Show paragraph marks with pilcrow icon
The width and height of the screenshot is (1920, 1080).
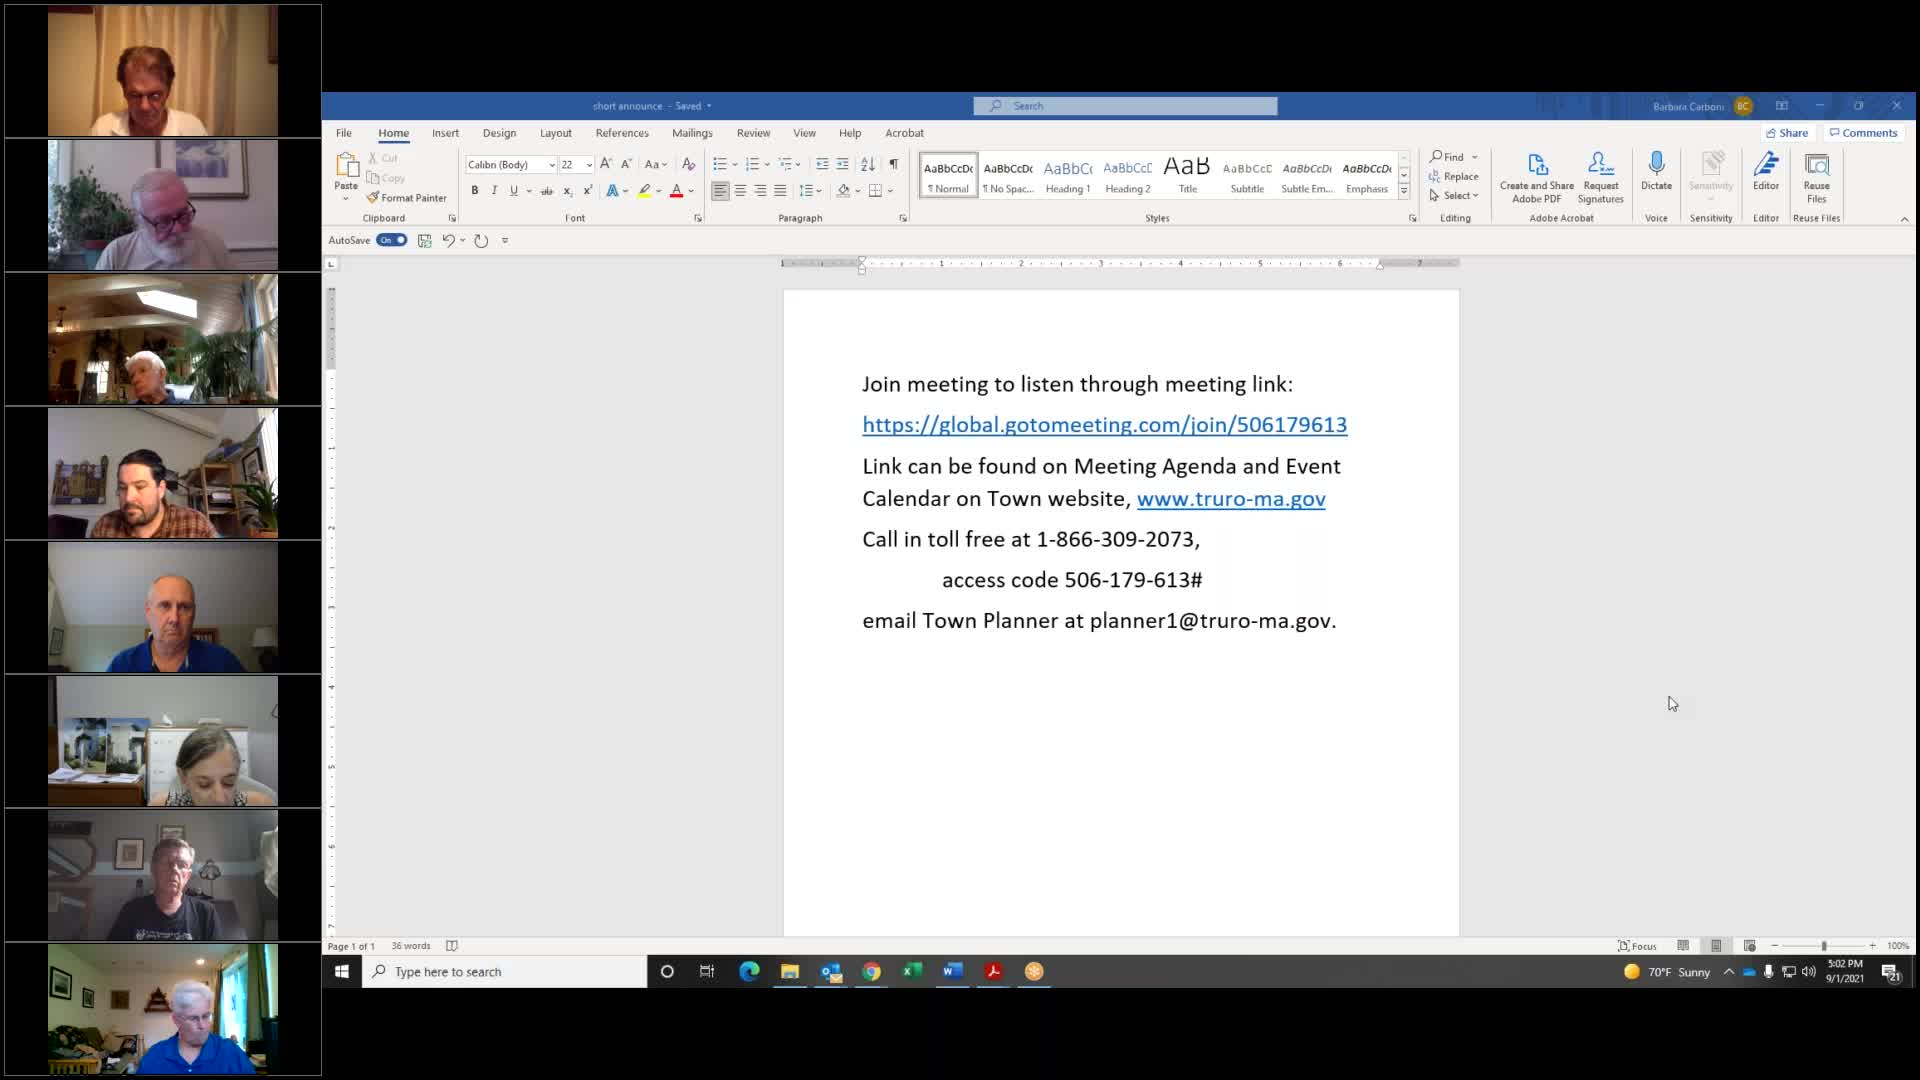click(x=893, y=164)
